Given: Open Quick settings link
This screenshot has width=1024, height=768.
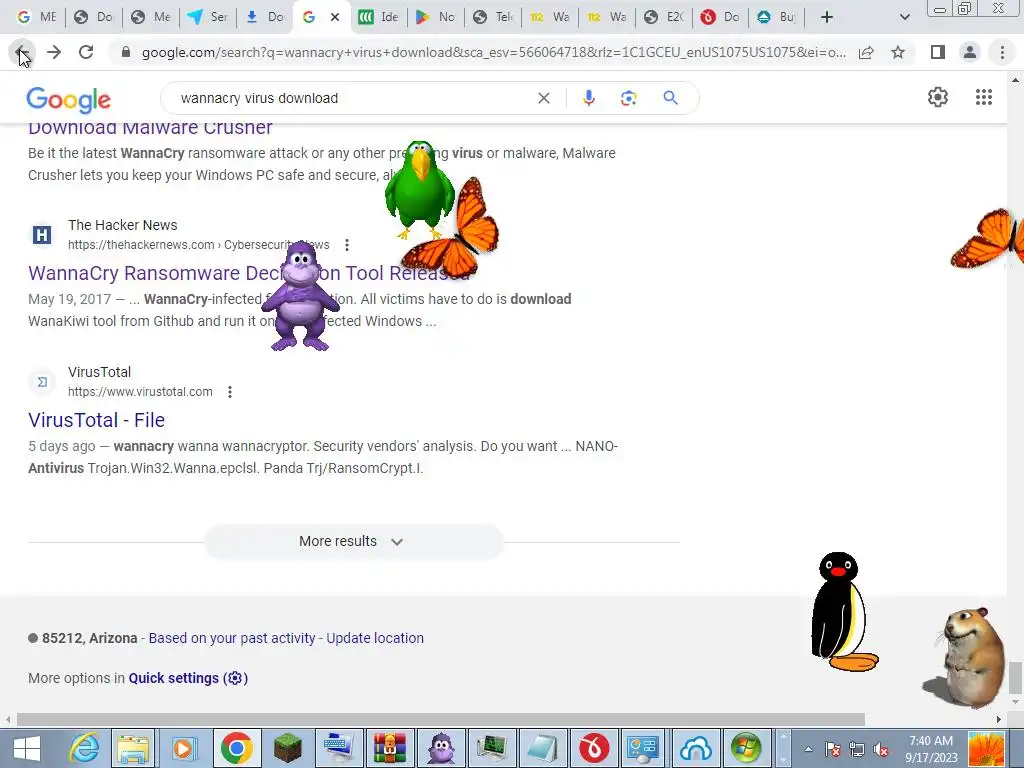Looking at the screenshot, I should [188, 678].
